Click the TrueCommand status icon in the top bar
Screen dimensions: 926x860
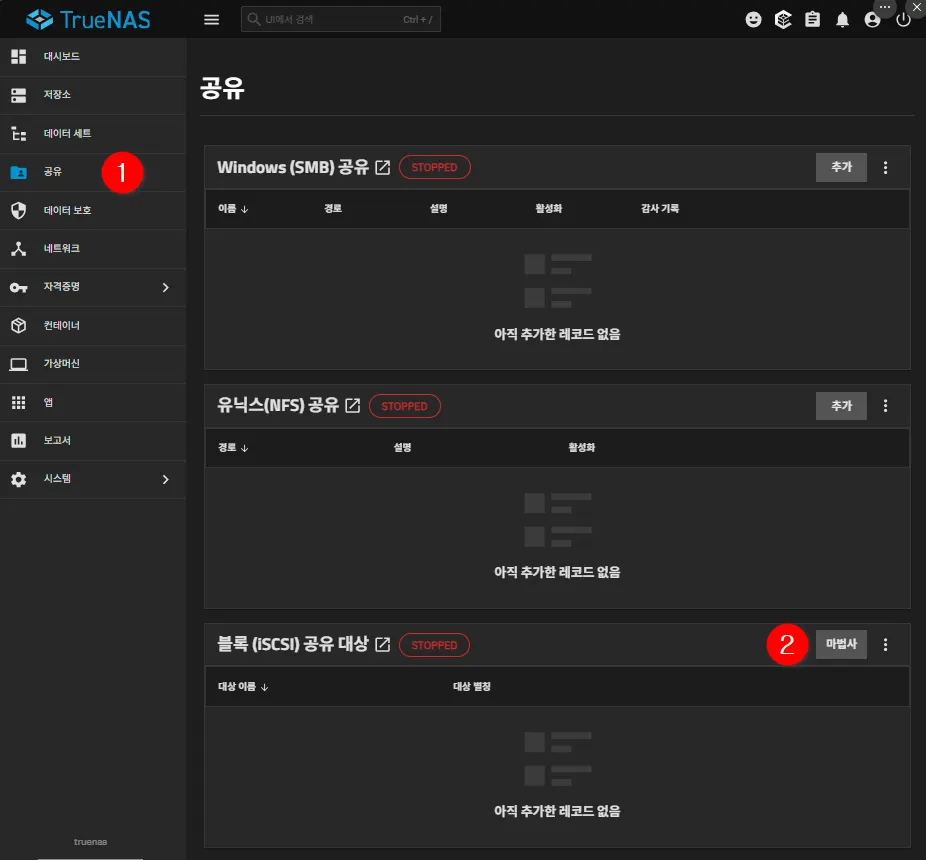(783, 19)
